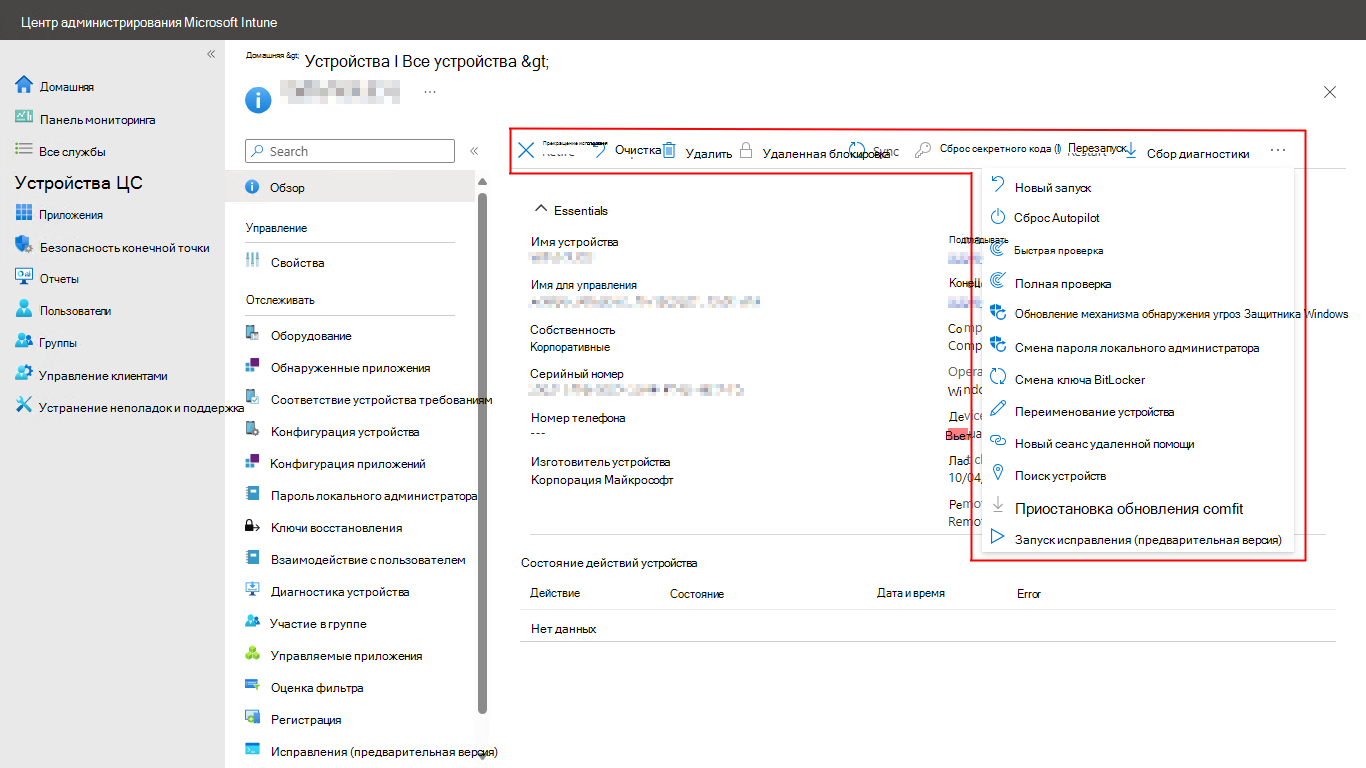Click Сброс секретного кода key action
This screenshot has width=1366, height=768.
(988, 149)
